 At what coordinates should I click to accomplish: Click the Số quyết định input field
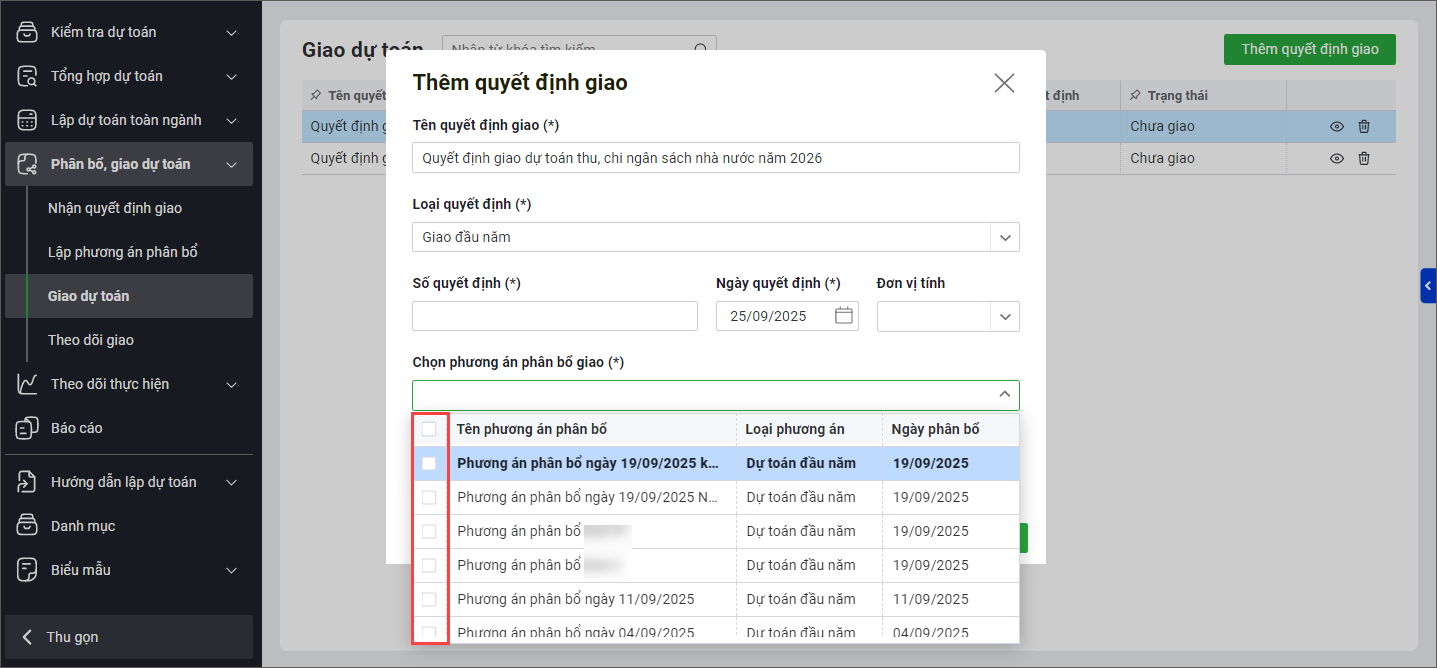click(554, 316)
